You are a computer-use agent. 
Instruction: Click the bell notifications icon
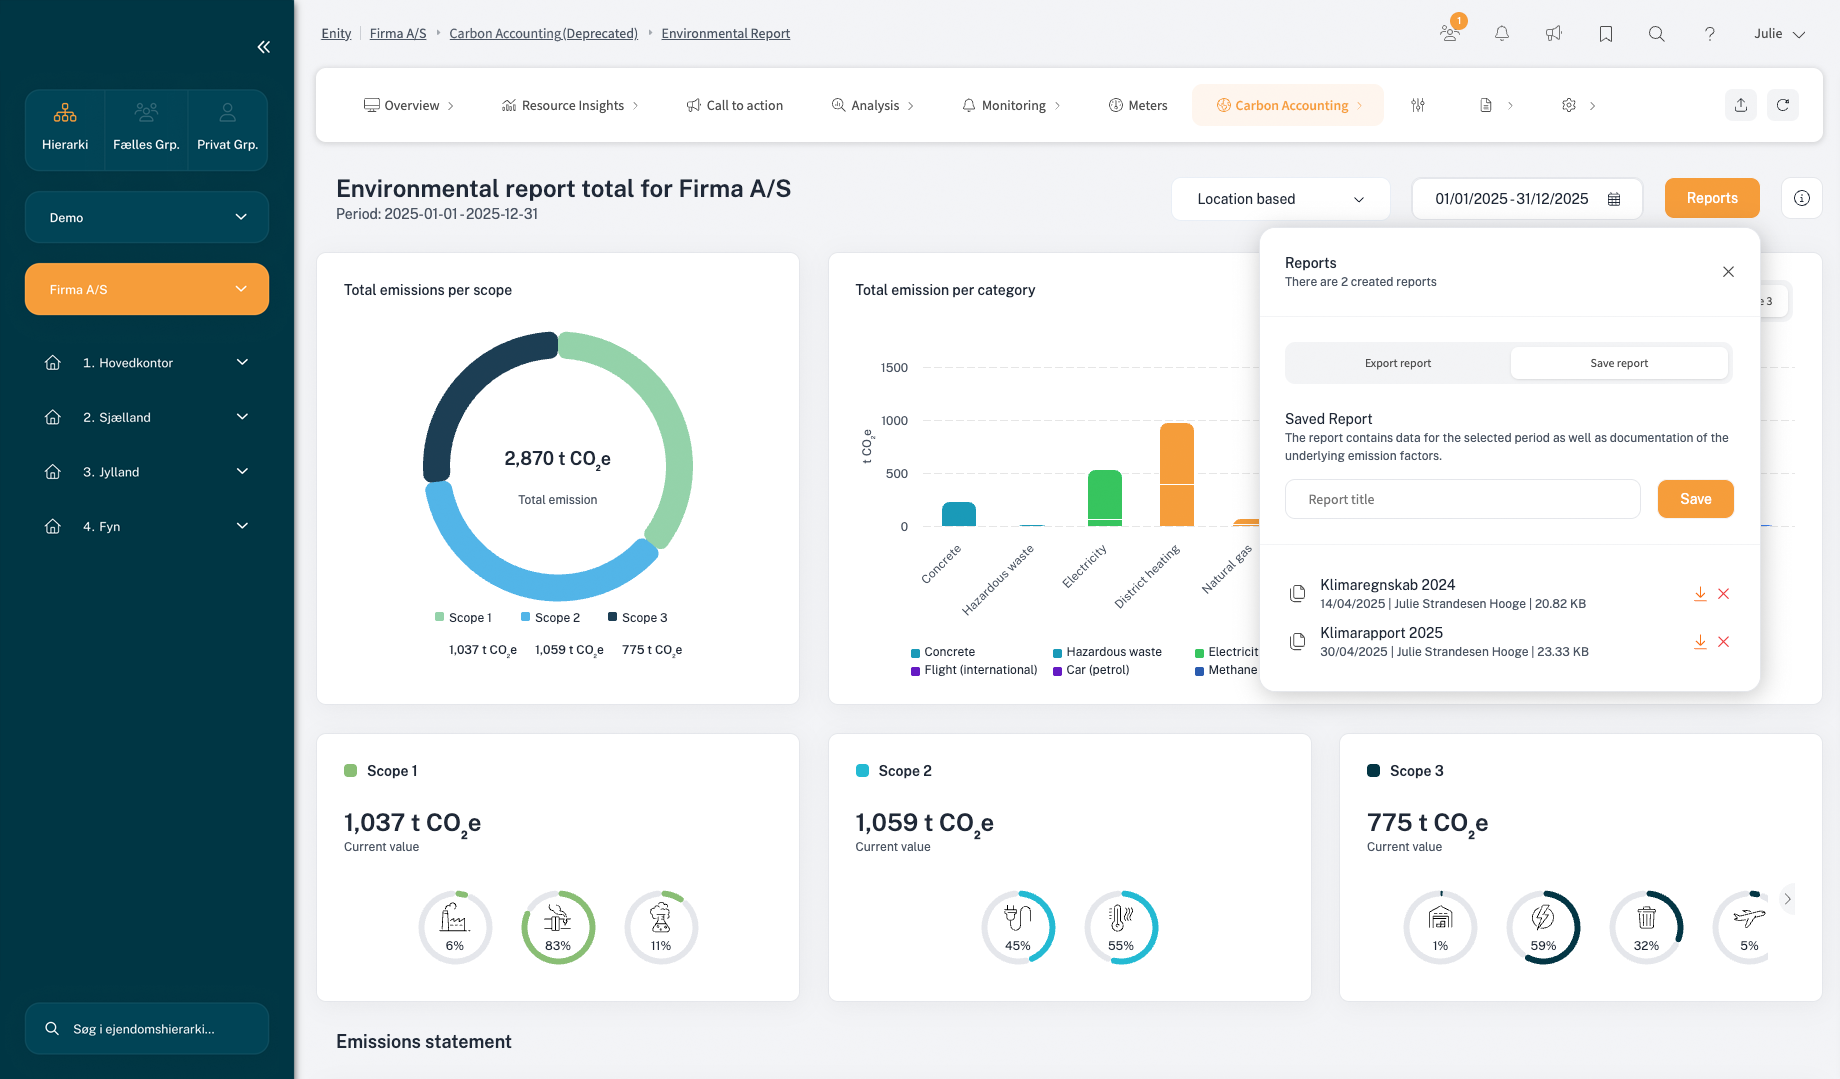tap(1502, 33)
